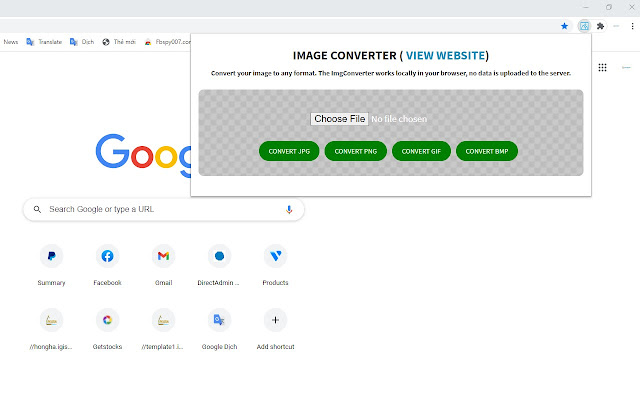Click the CONVERT GIF button
The width and height of the screenshot is (640, 400).
[x=421, y=151]
